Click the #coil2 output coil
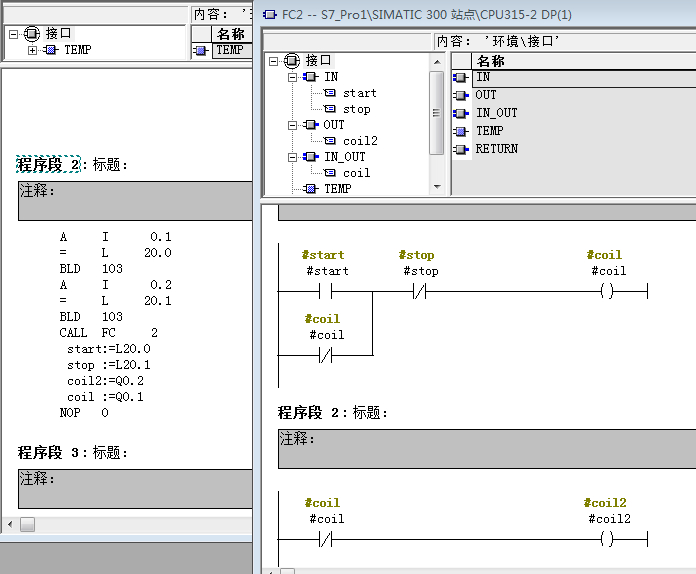 click(607, 539)
